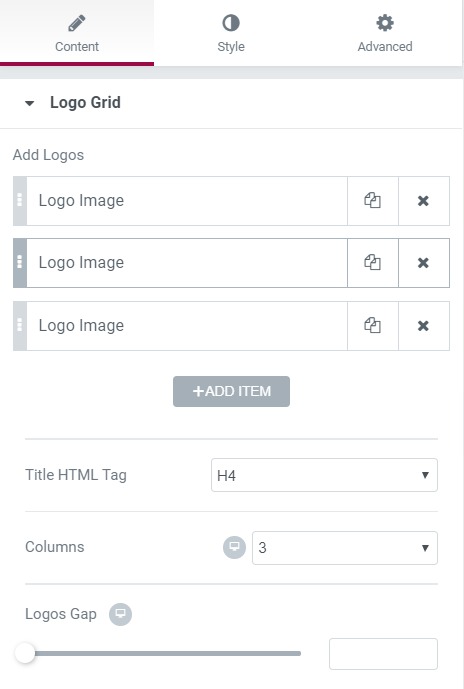Image resolution: width=464 pixels, height=689 pixels.
Task: Expand the first Logo Image item
Action: pyautogui.click(x=187, y=201)
